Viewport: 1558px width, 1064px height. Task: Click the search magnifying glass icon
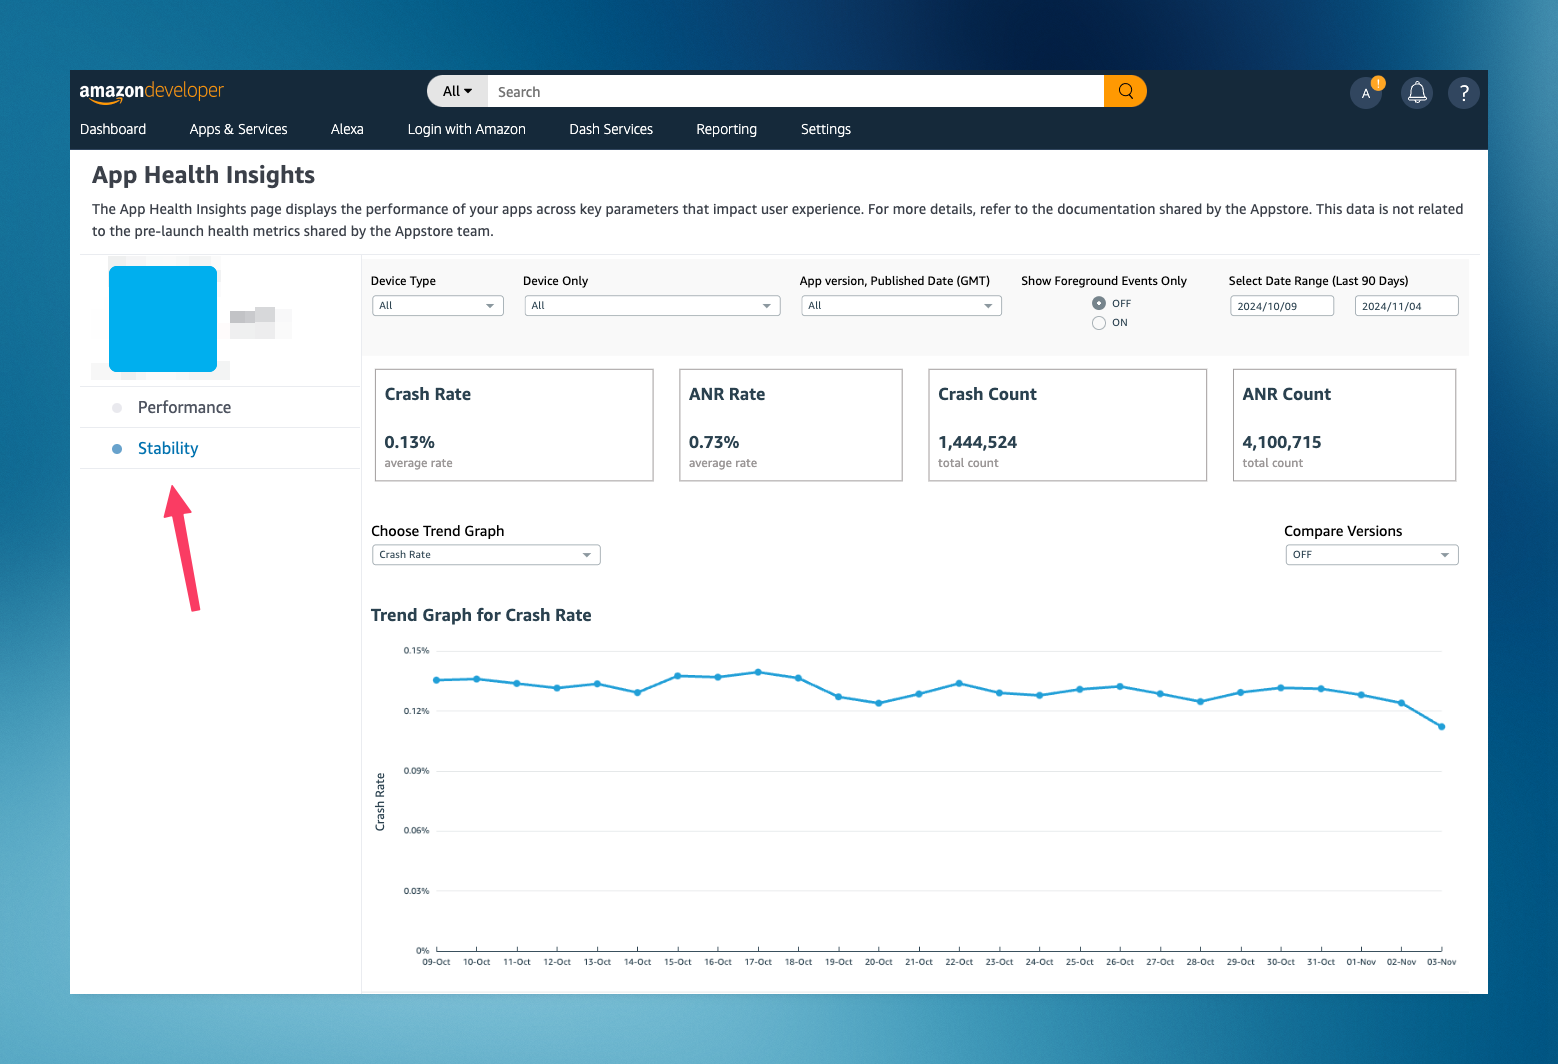pyautogui.click(x=1124, y=91)
